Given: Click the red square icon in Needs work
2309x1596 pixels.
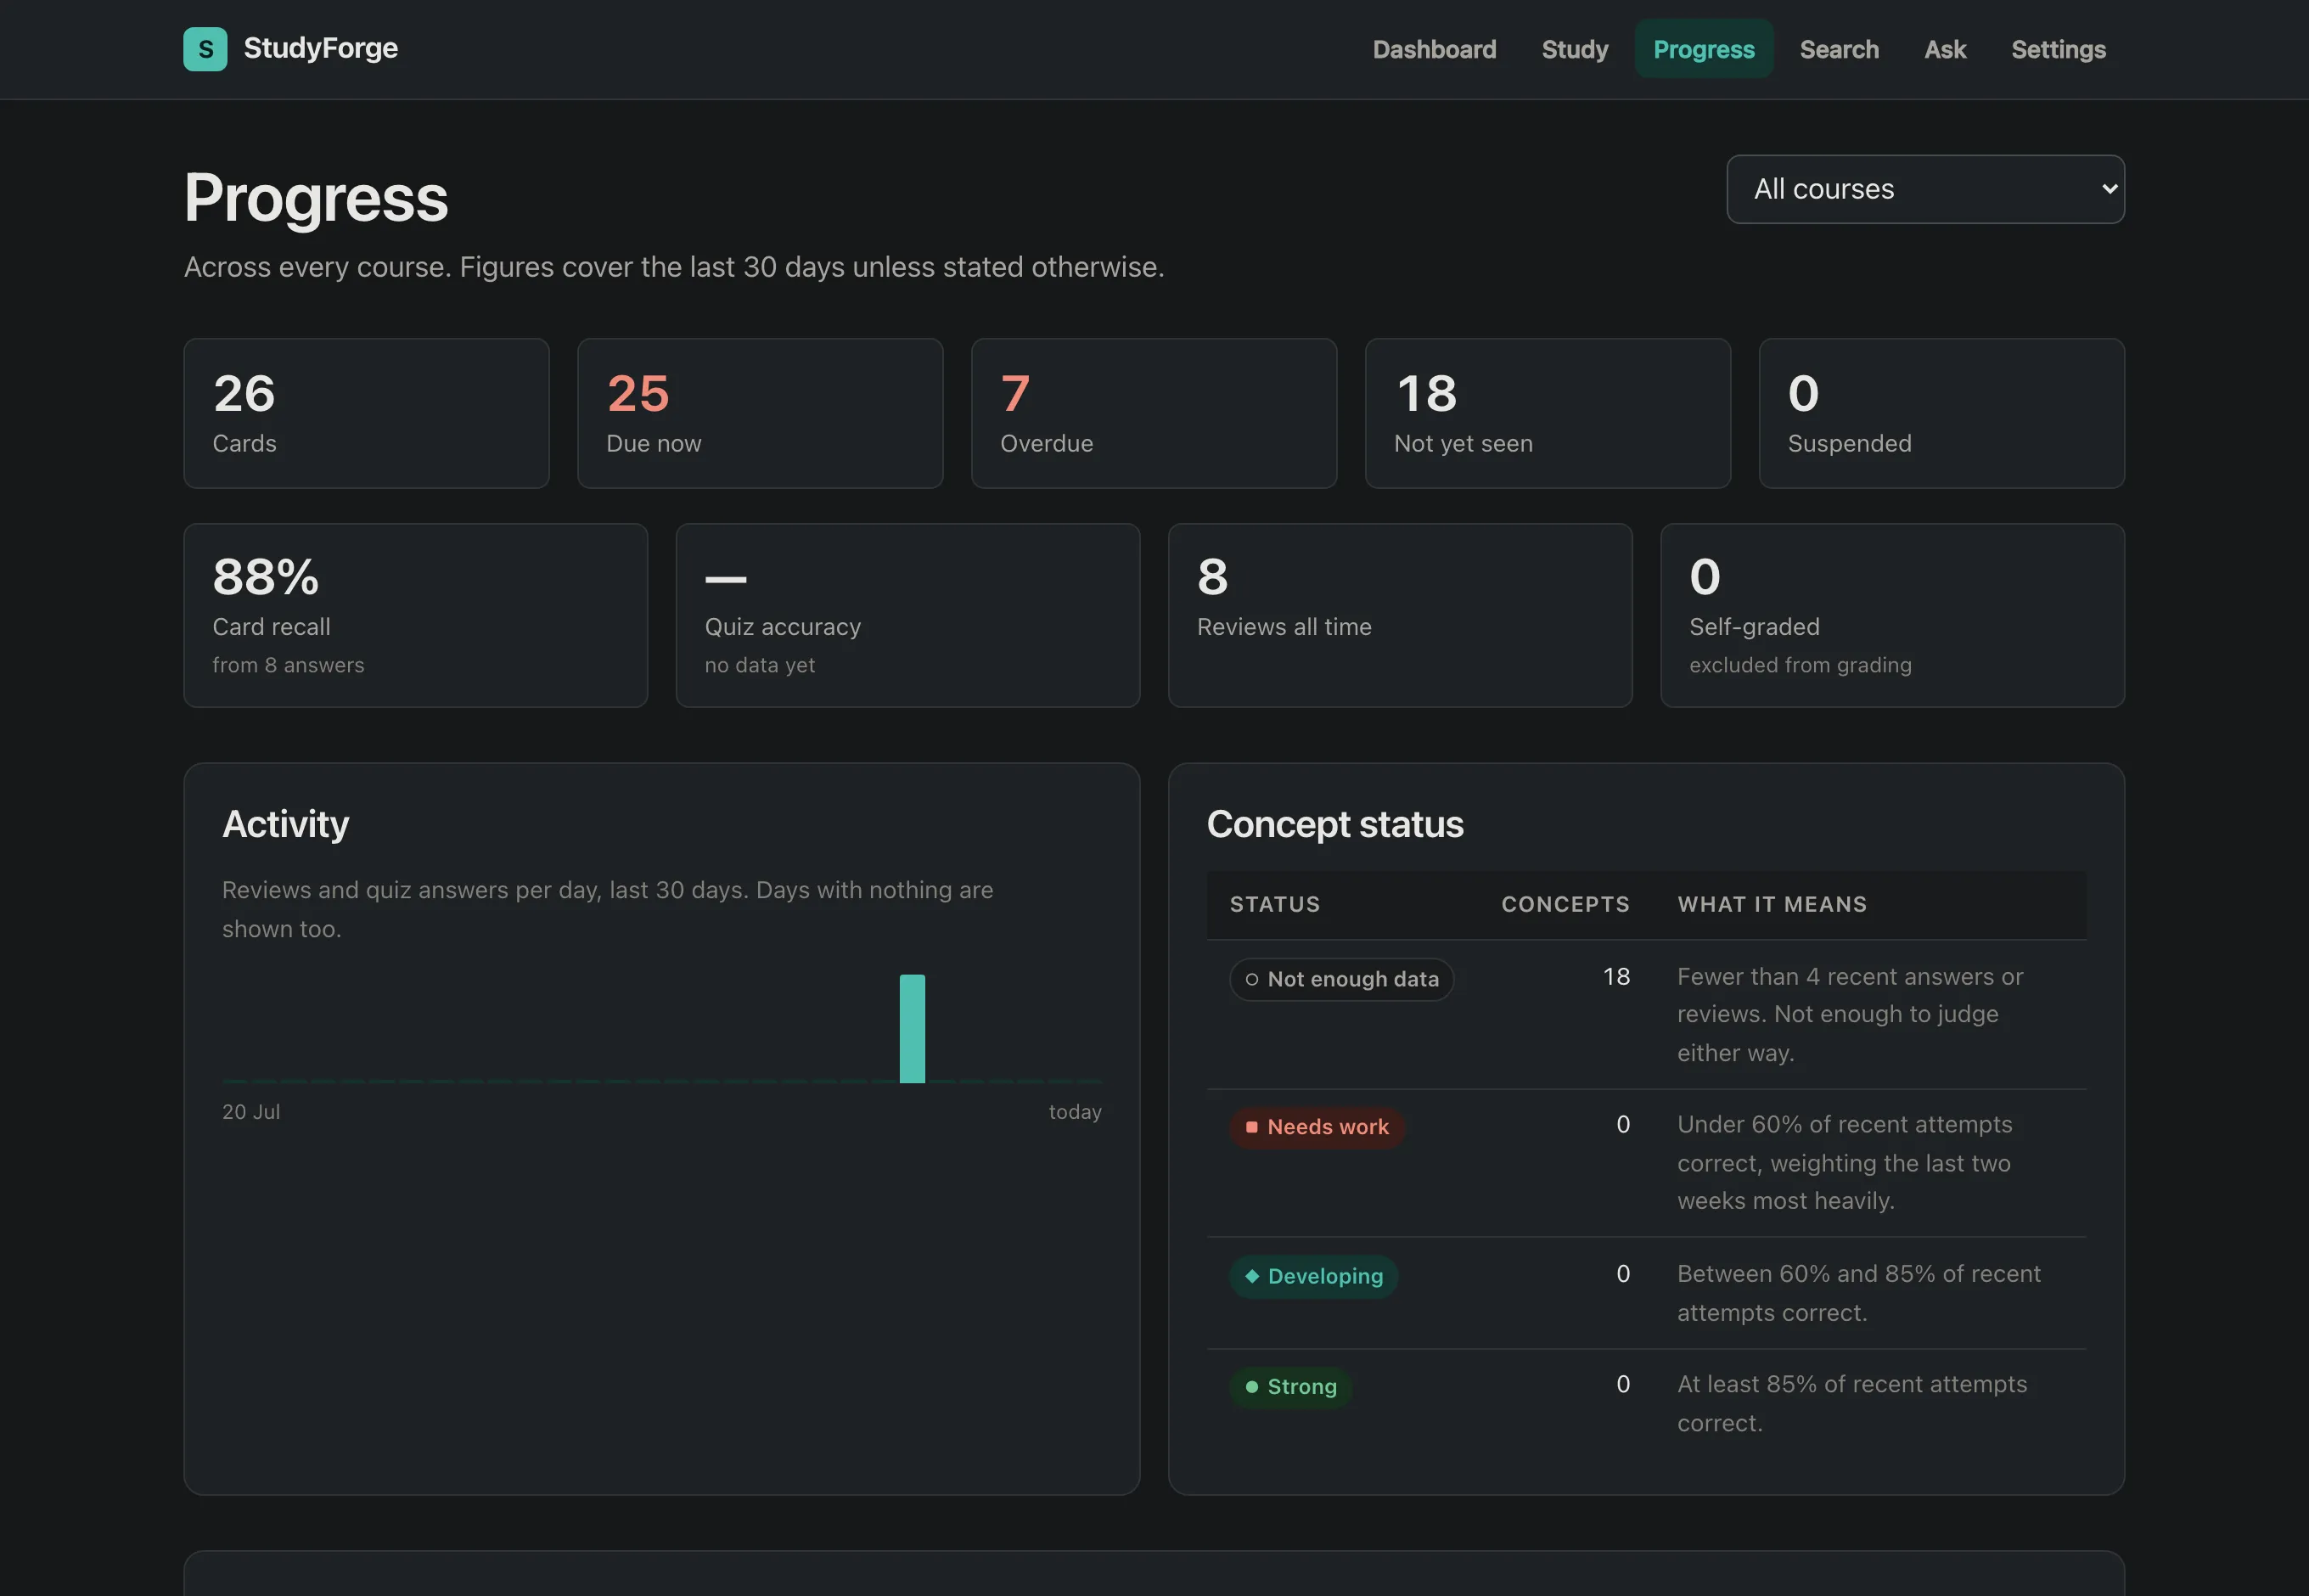Looking at the screenshot, I should coord(1252,1127).
